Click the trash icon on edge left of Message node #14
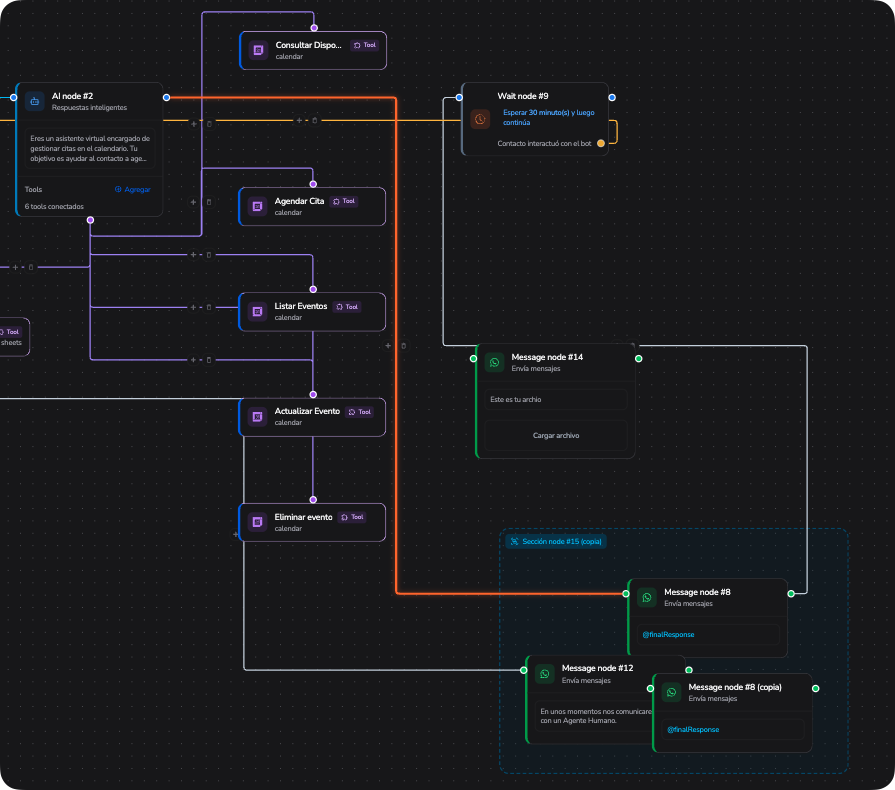Viewport: 895px width, 790px height. pos(404,346)
